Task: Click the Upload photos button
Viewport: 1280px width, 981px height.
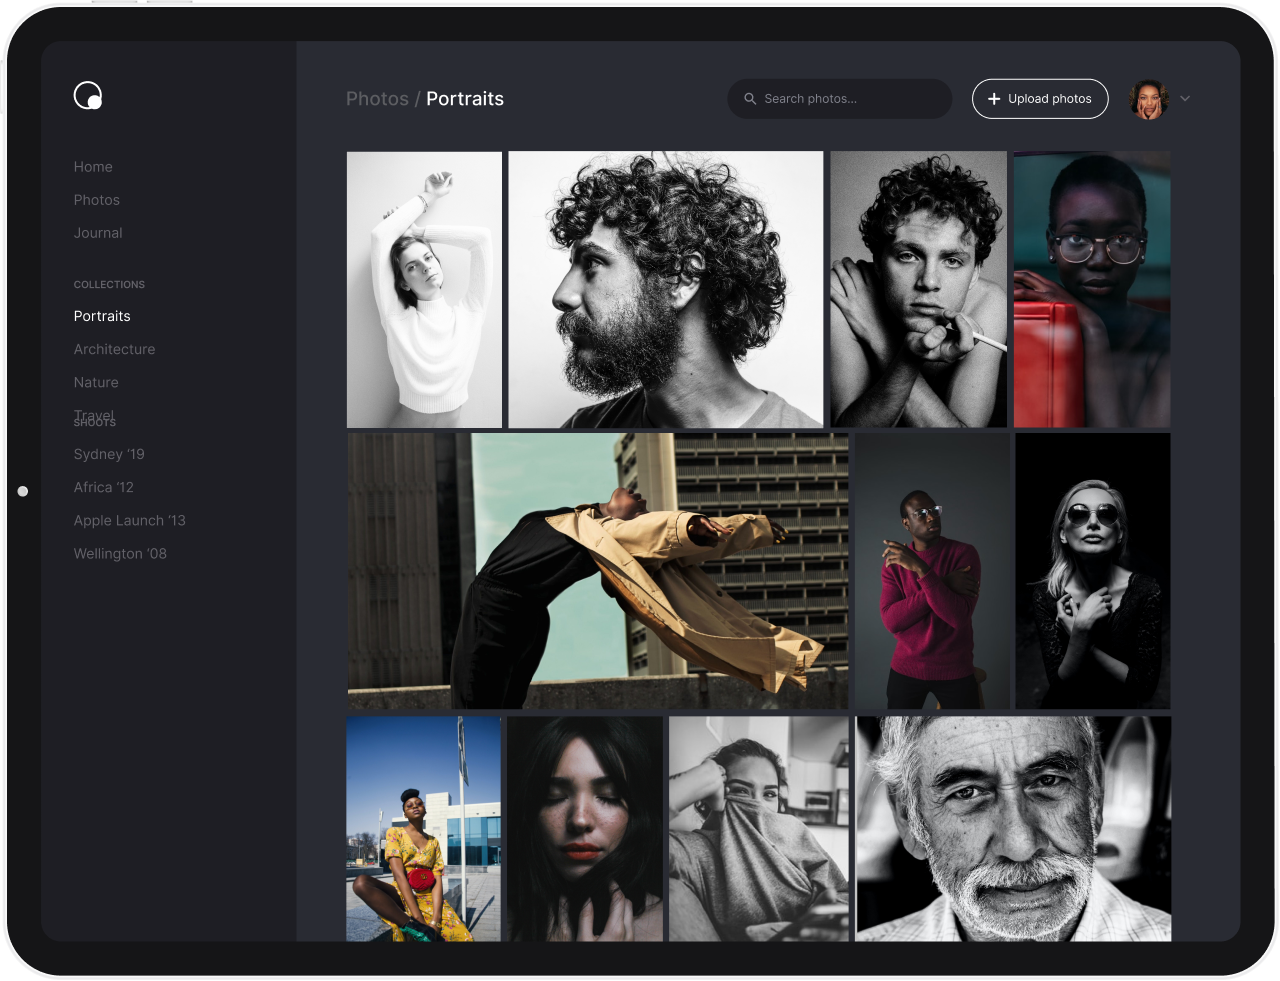Action: (1040, 99)
